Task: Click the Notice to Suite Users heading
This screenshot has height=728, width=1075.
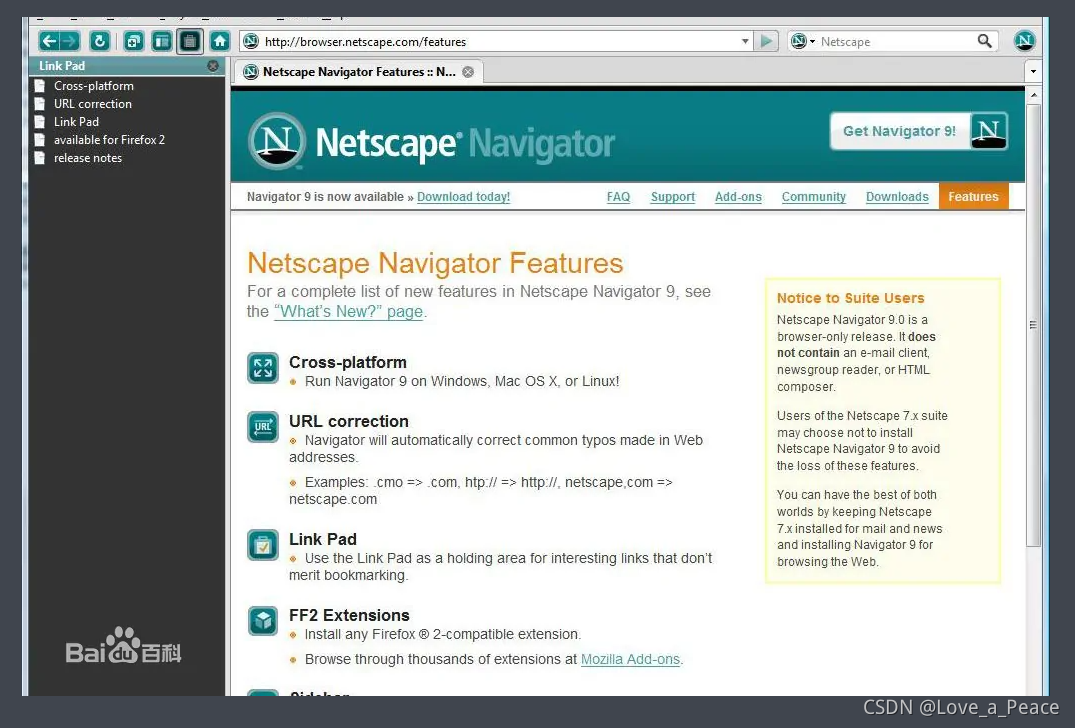Action: point(850,298)
